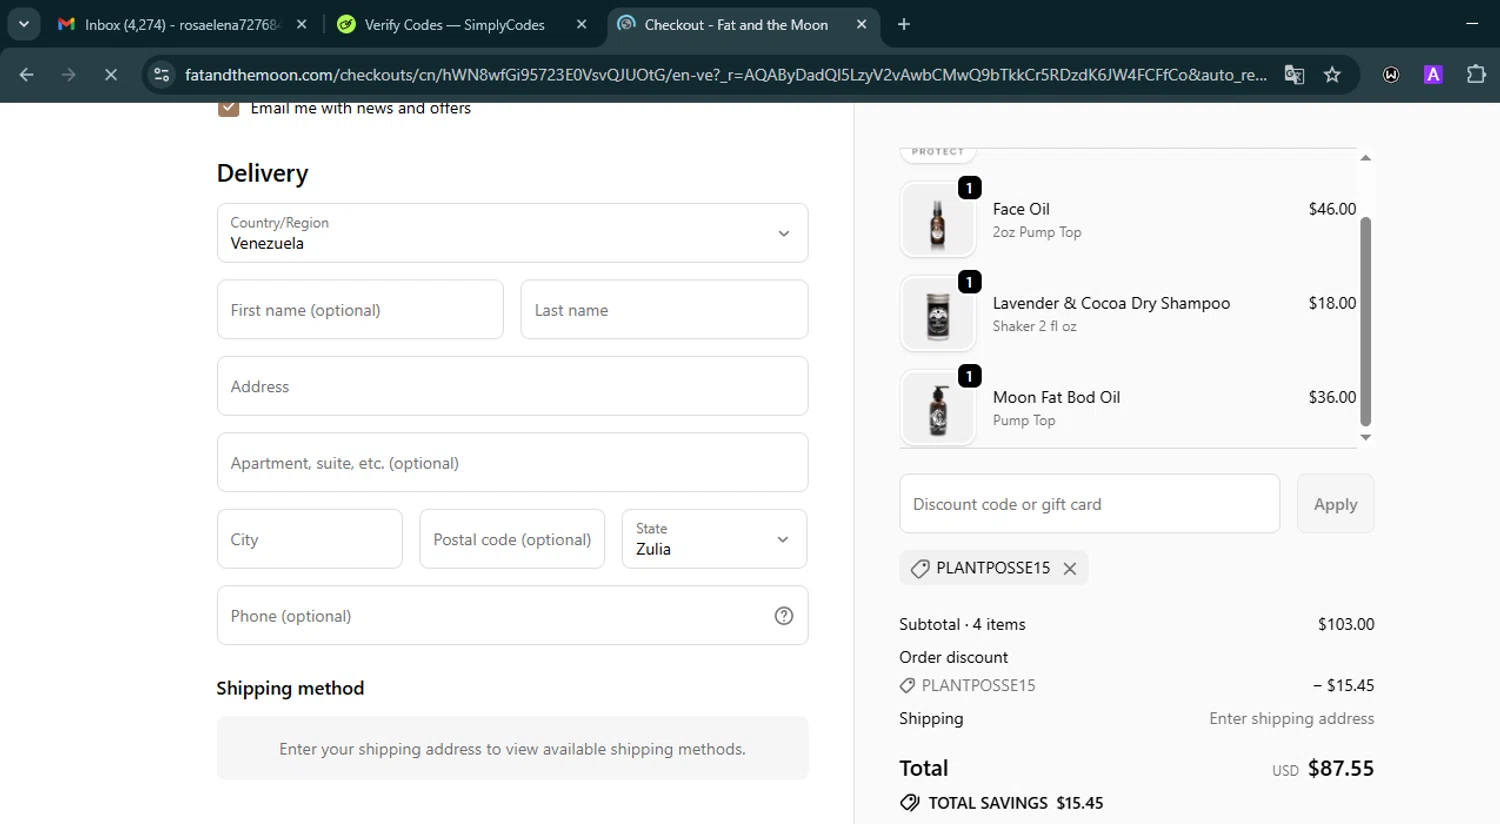Click the order summary scroll down arrow
This screenshot has height=824, width=1500.
tap(1365, 438)
